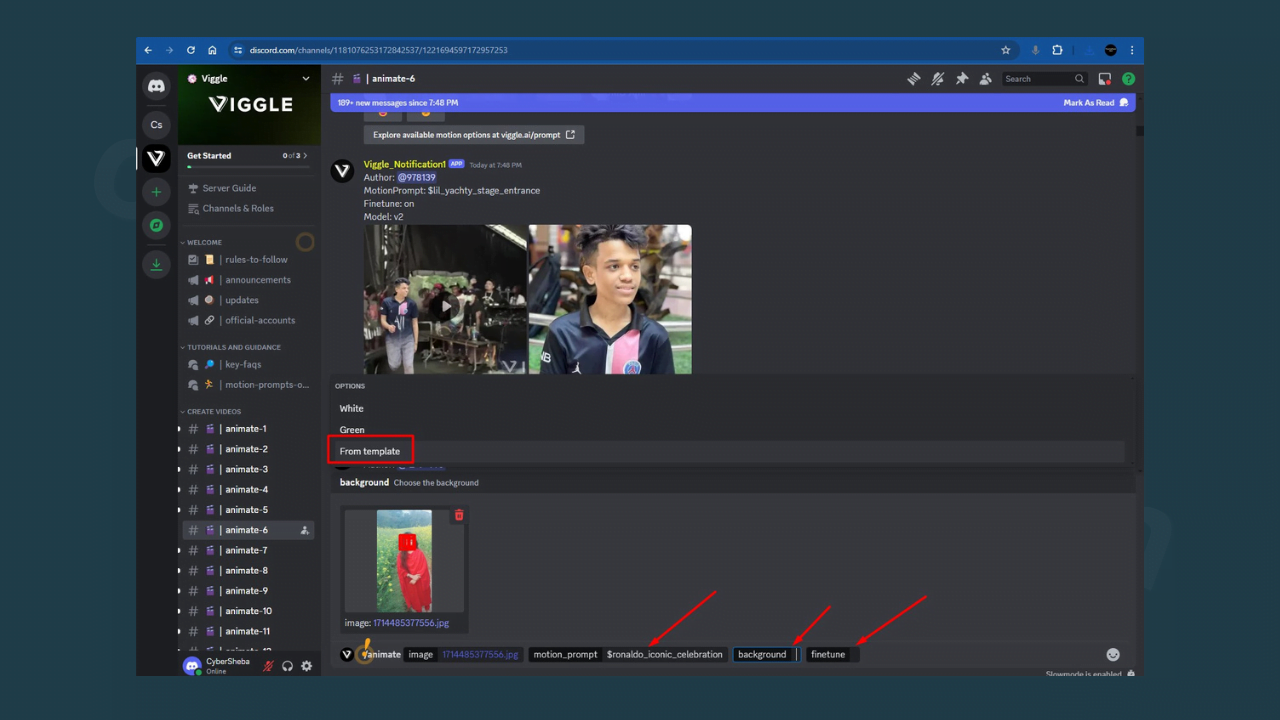Image resolution: width=1280 pixels, height=720 pixels.
Task: Toggle microphone mute for CyberSheba
Action: pos(268,666)
